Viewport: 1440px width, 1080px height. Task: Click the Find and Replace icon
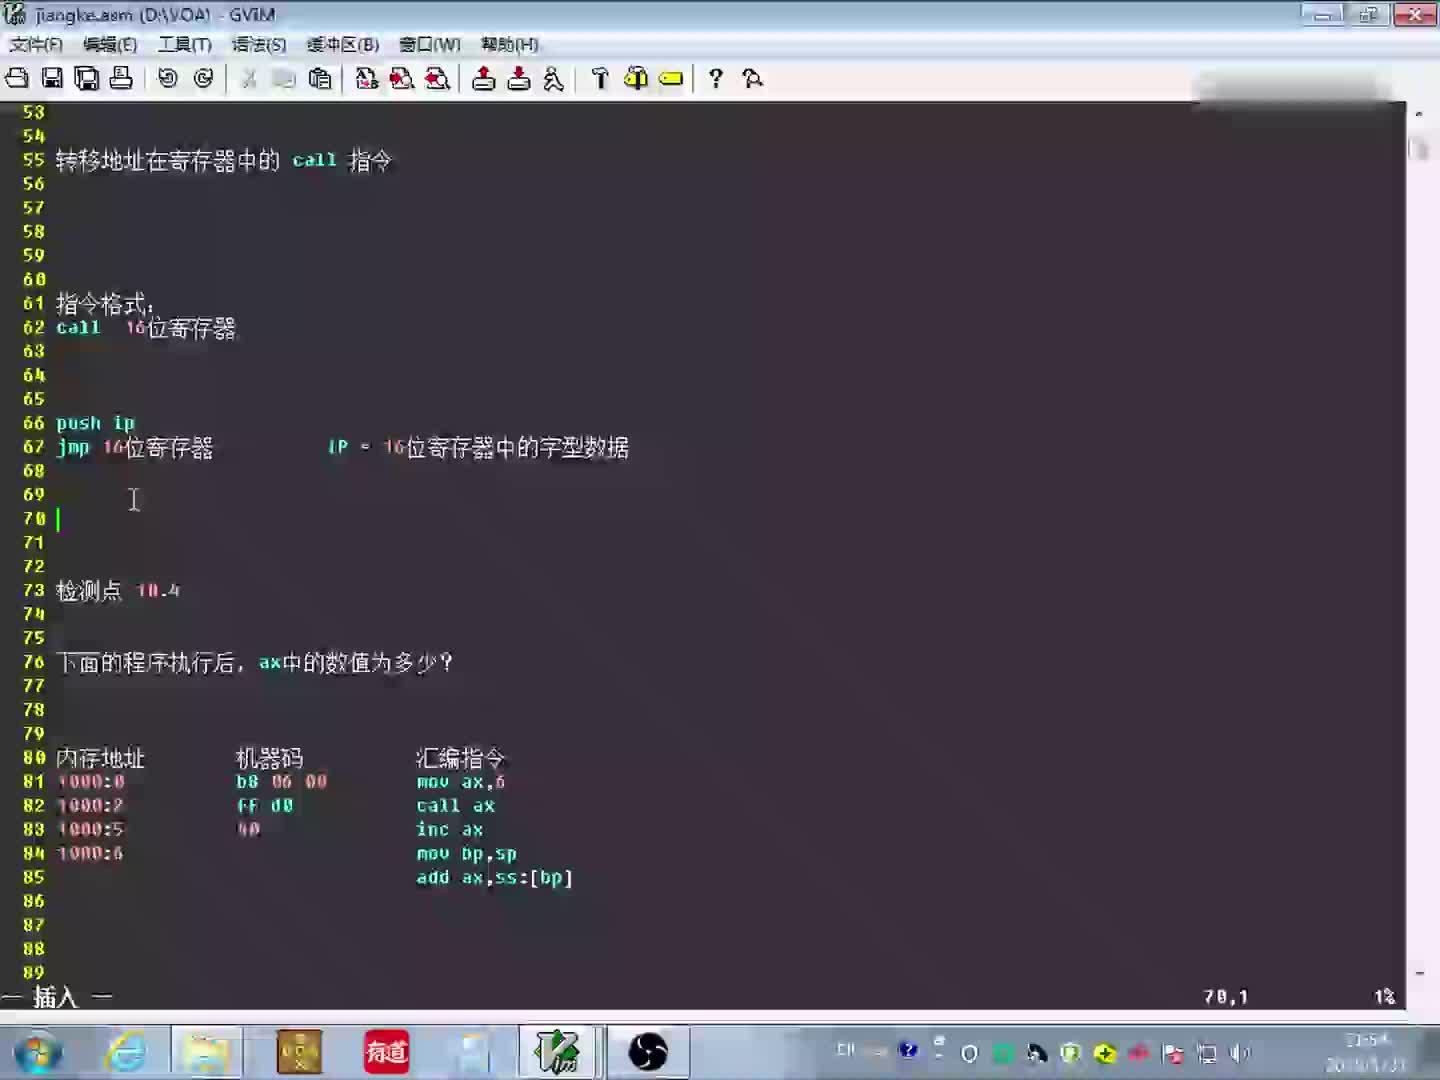click(x=367, y=78)
